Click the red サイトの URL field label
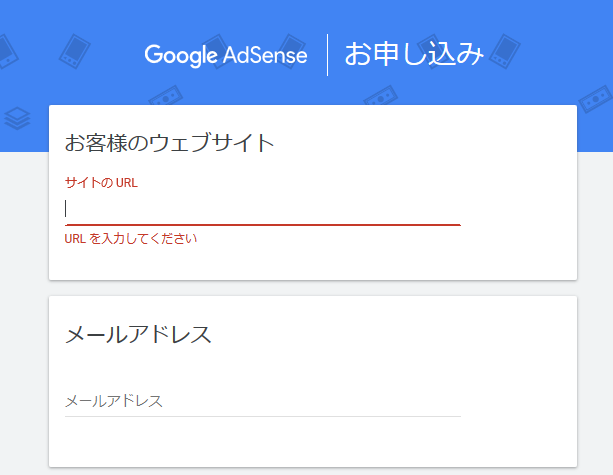The width and height of the screenshot is (613, 475). pyautogui.click(x=100, y=182)
